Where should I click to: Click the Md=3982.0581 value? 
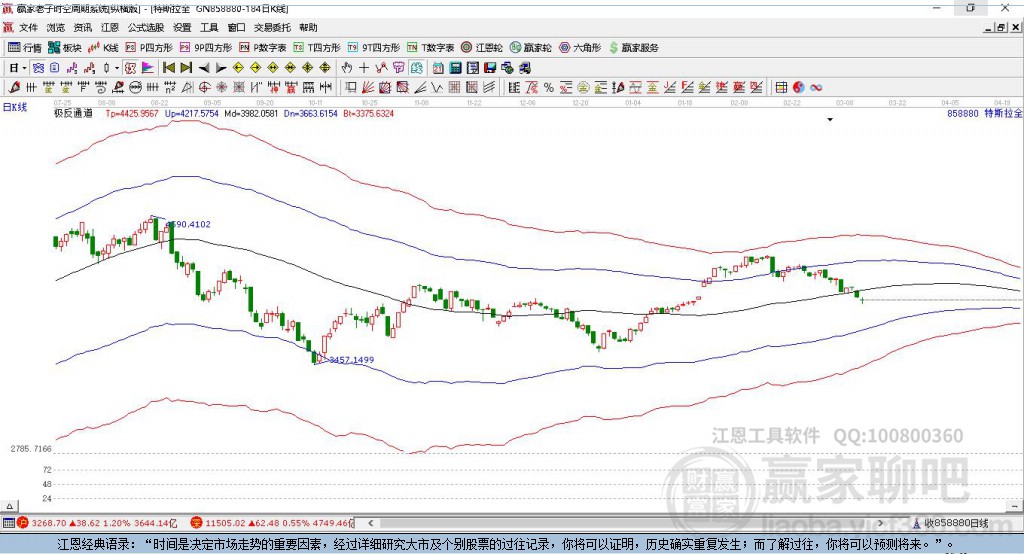click(x=251, y=113)
